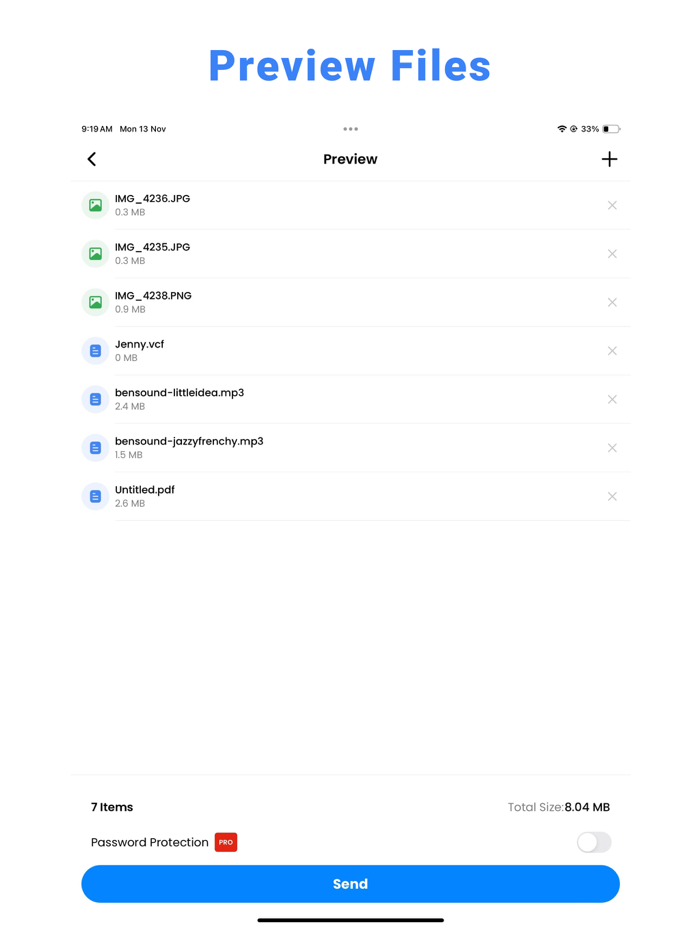This screenshot has width=700, height=934.
Task: Open the image thumbnail icon for IMG_4236.JPG
Action: [x=94, y=205]
